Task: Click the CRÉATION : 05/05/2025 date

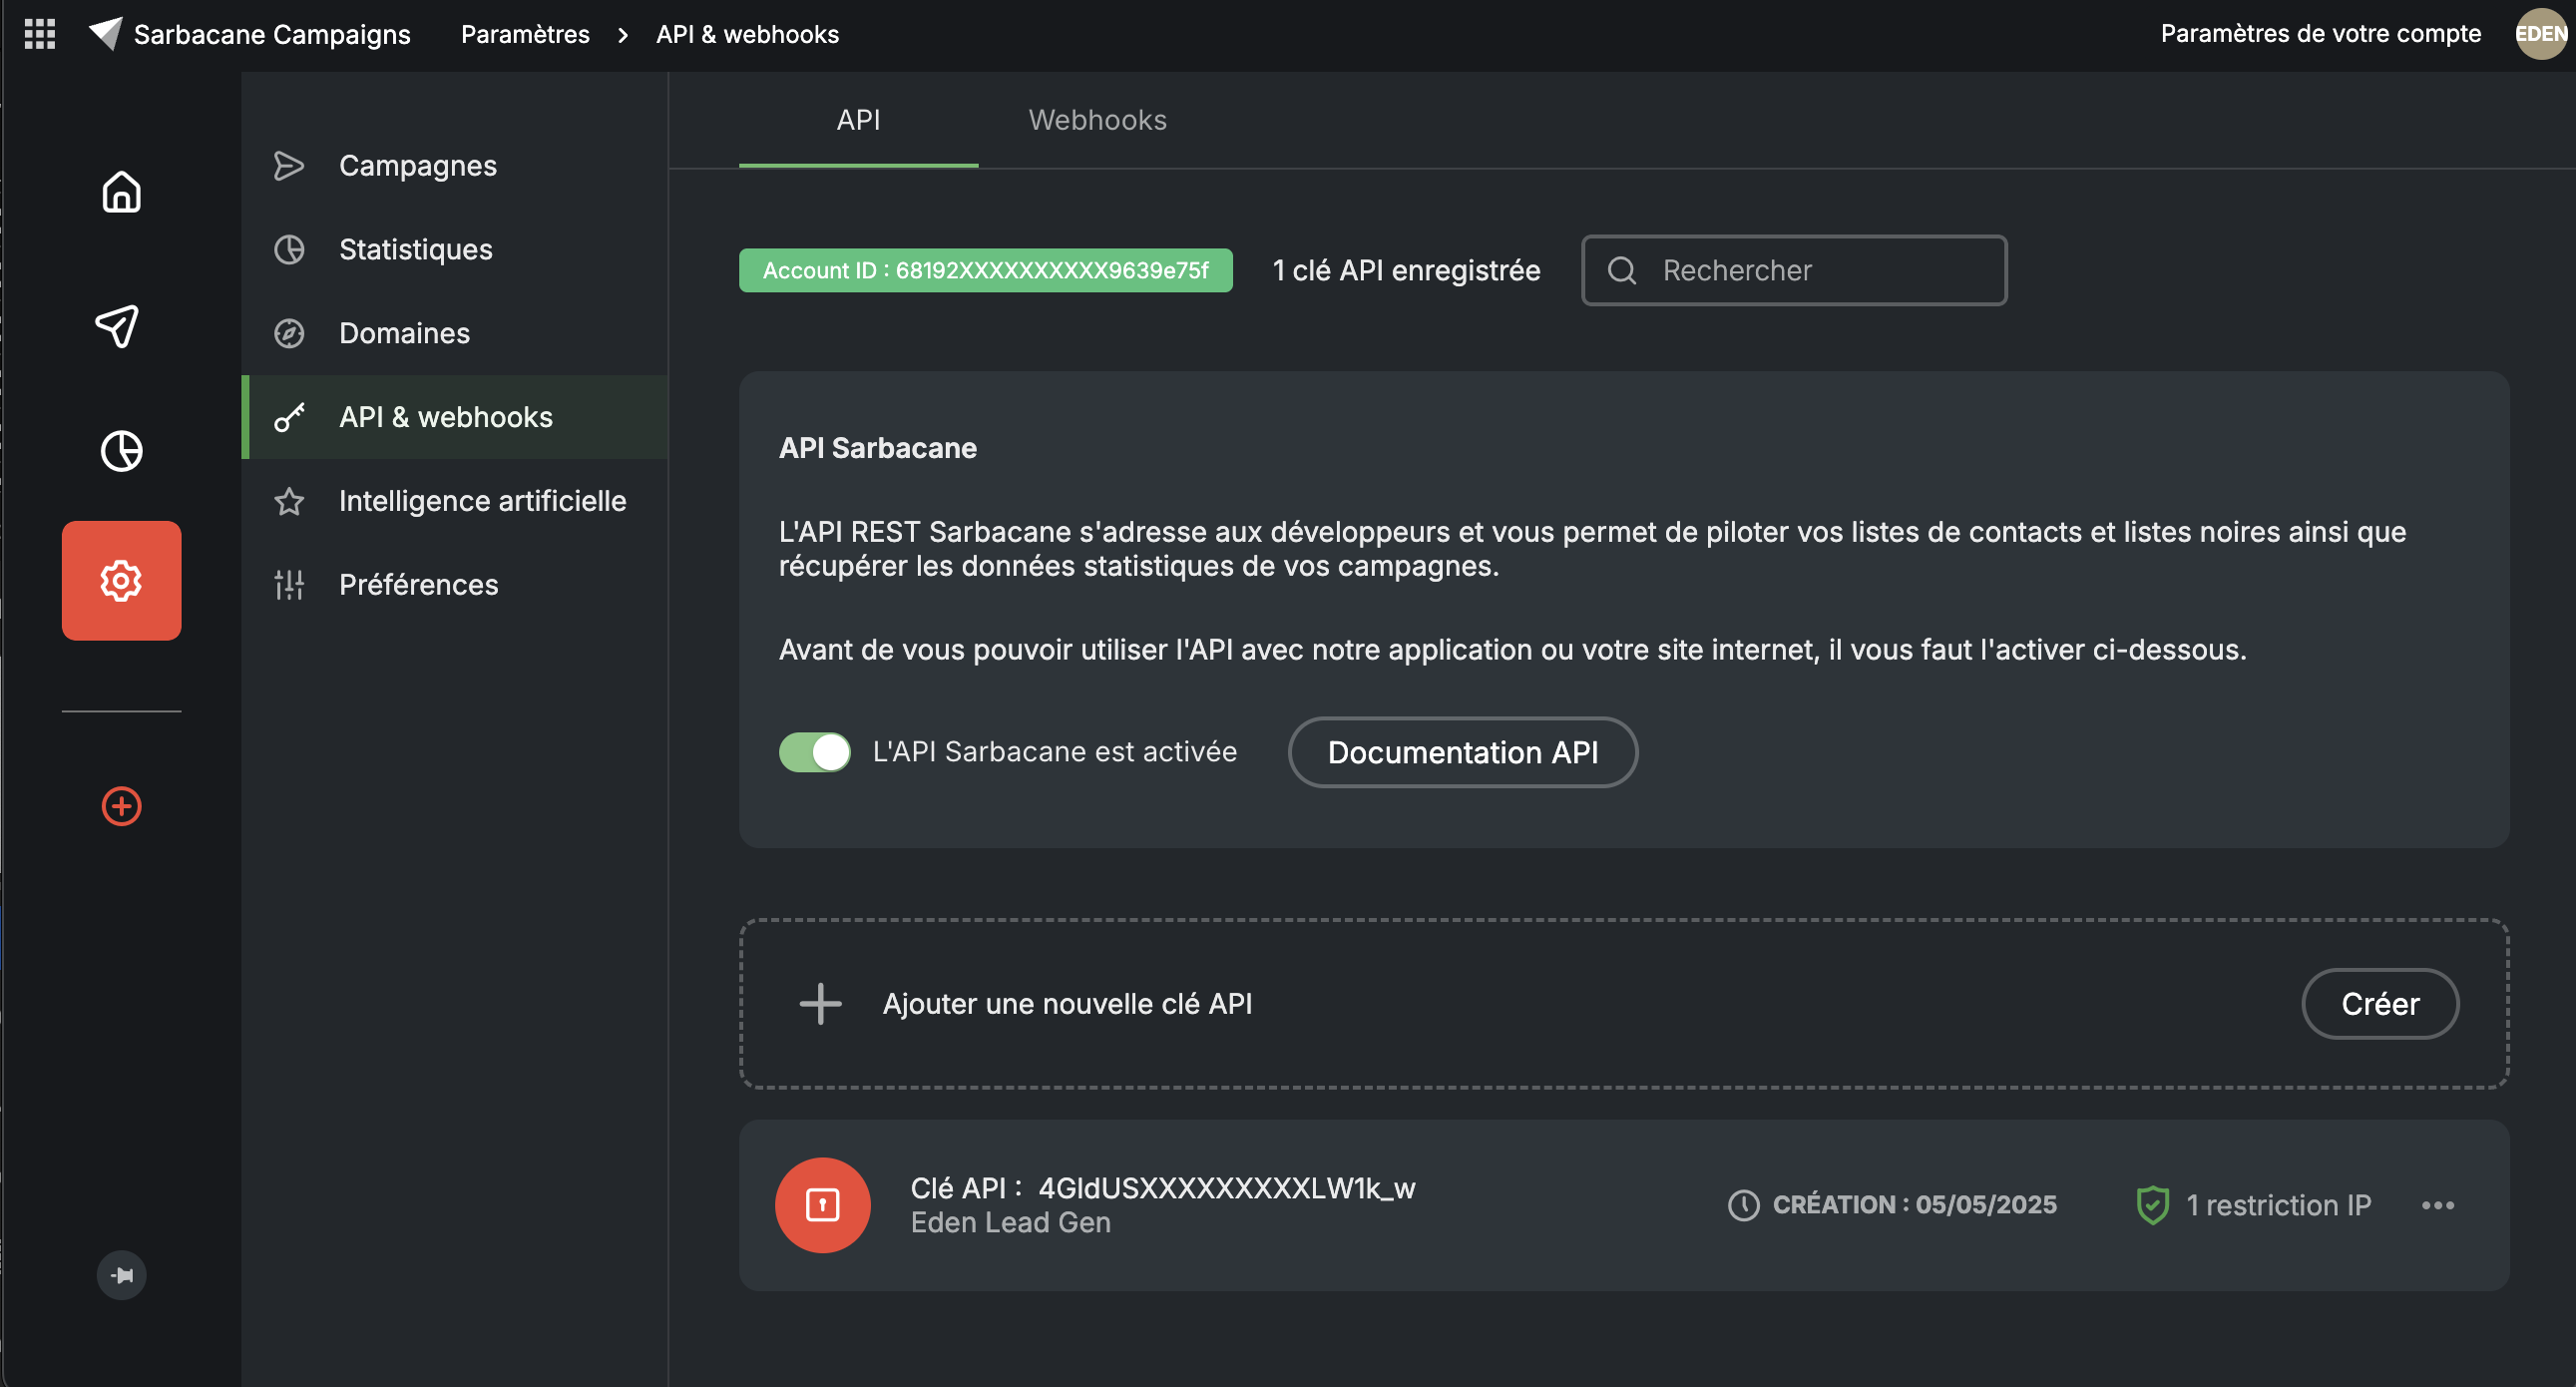Action: point(1914,1205)
